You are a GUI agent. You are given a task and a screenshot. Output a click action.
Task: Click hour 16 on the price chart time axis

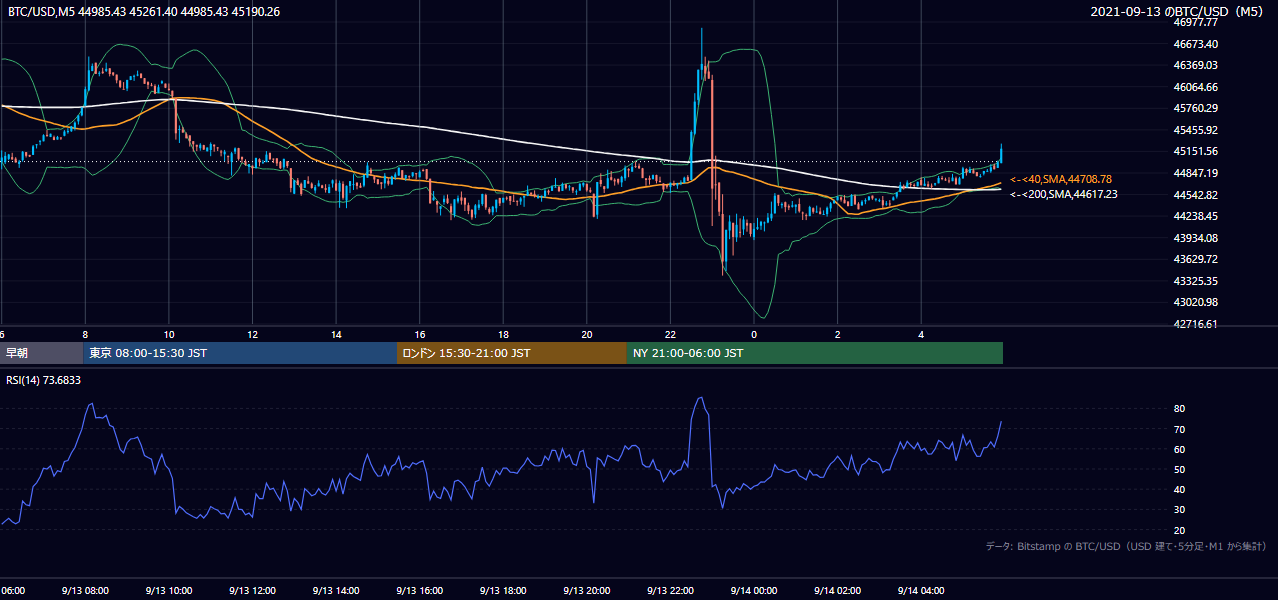coord(420,334)
